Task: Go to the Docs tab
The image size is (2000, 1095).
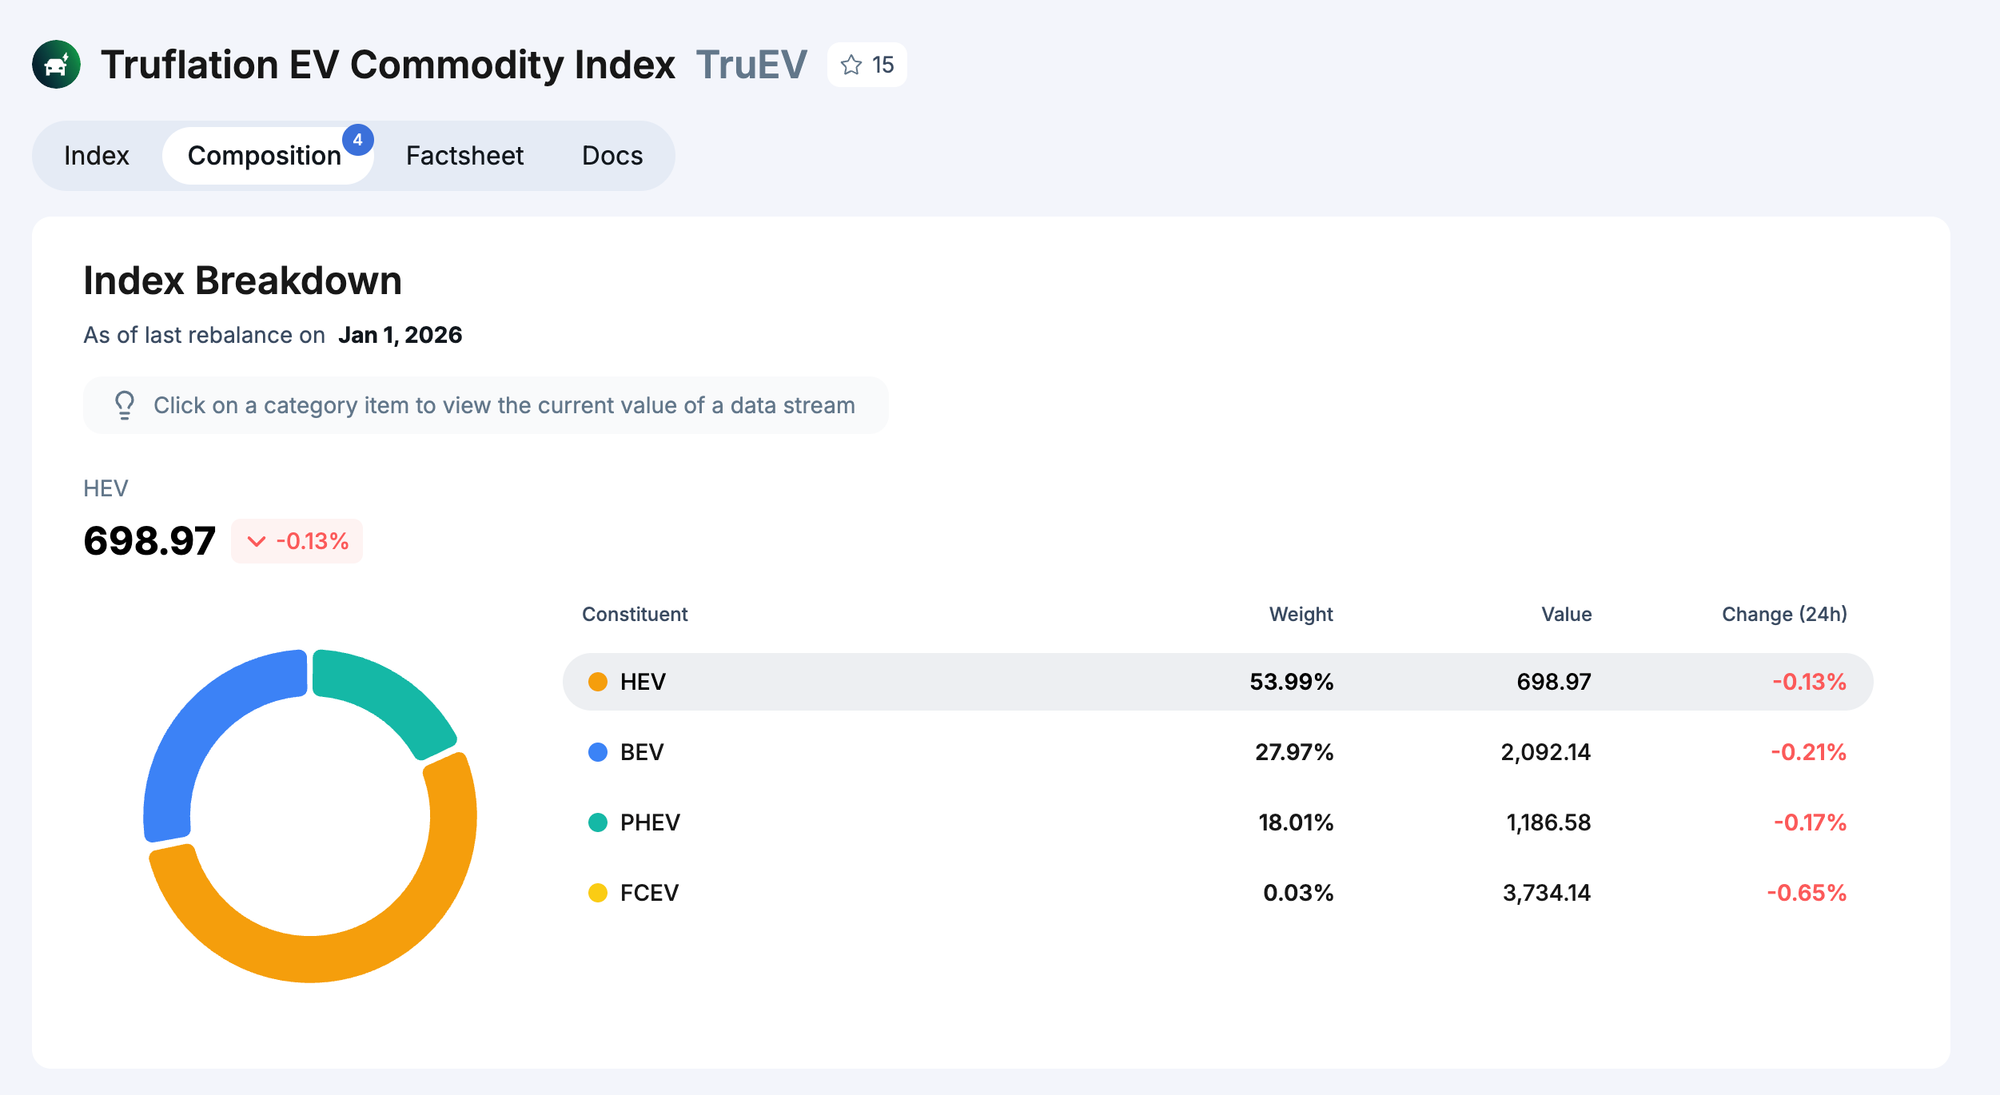Action: point(612,156)
